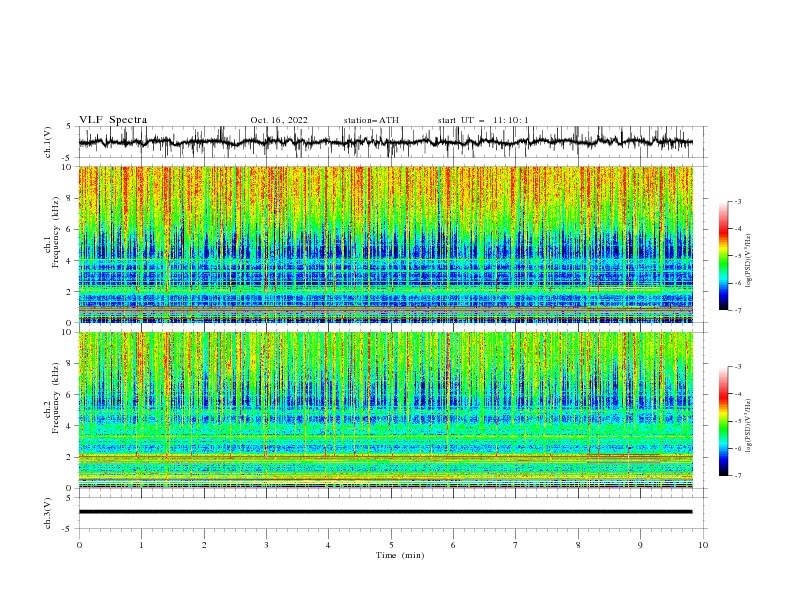Click the date 'Oct. 16, 2022'
This screenshot has width=792, height=612.
coord(279,120)
